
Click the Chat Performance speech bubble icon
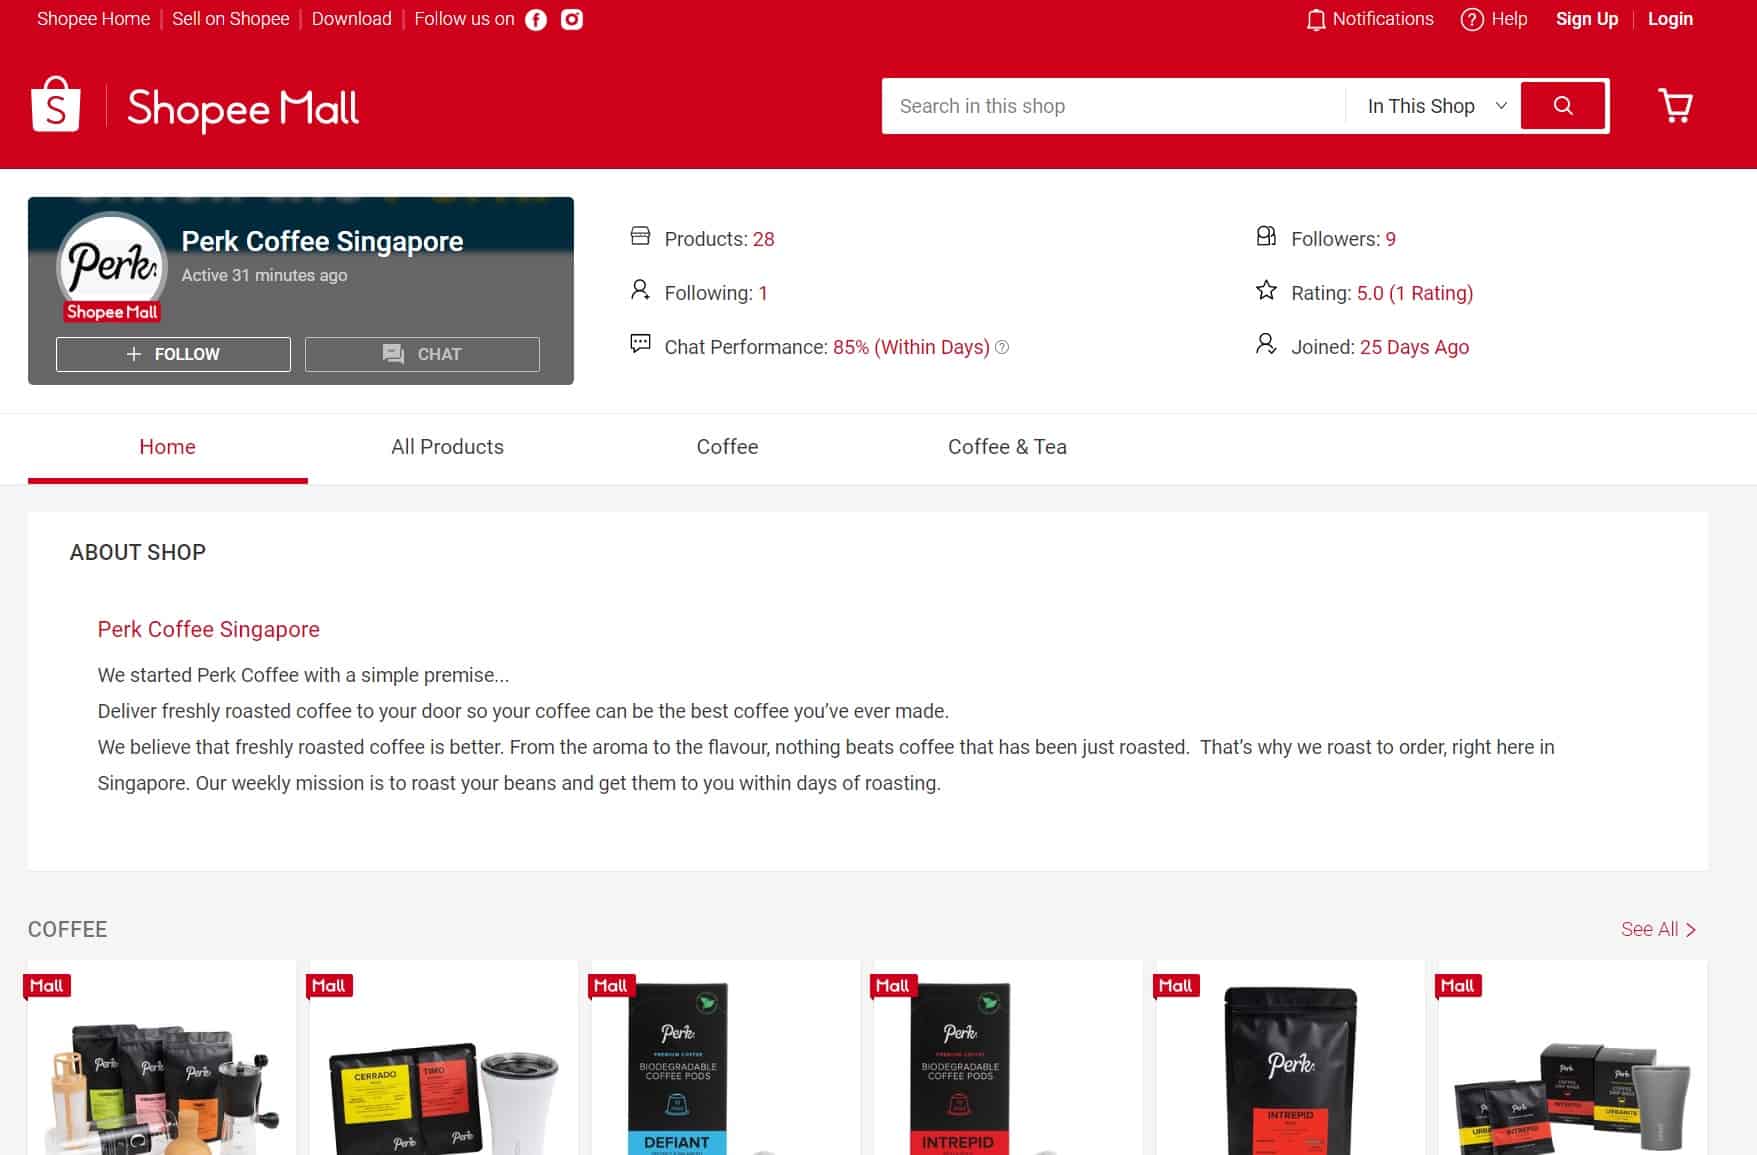640,344
